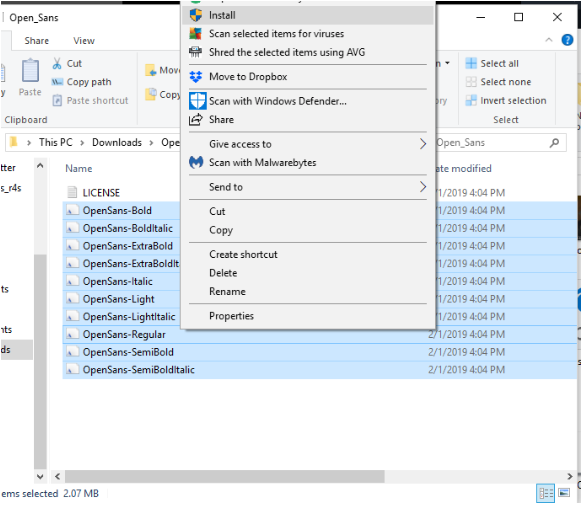
Task: Sort by the Date modified column
Action: pos(463,169)
